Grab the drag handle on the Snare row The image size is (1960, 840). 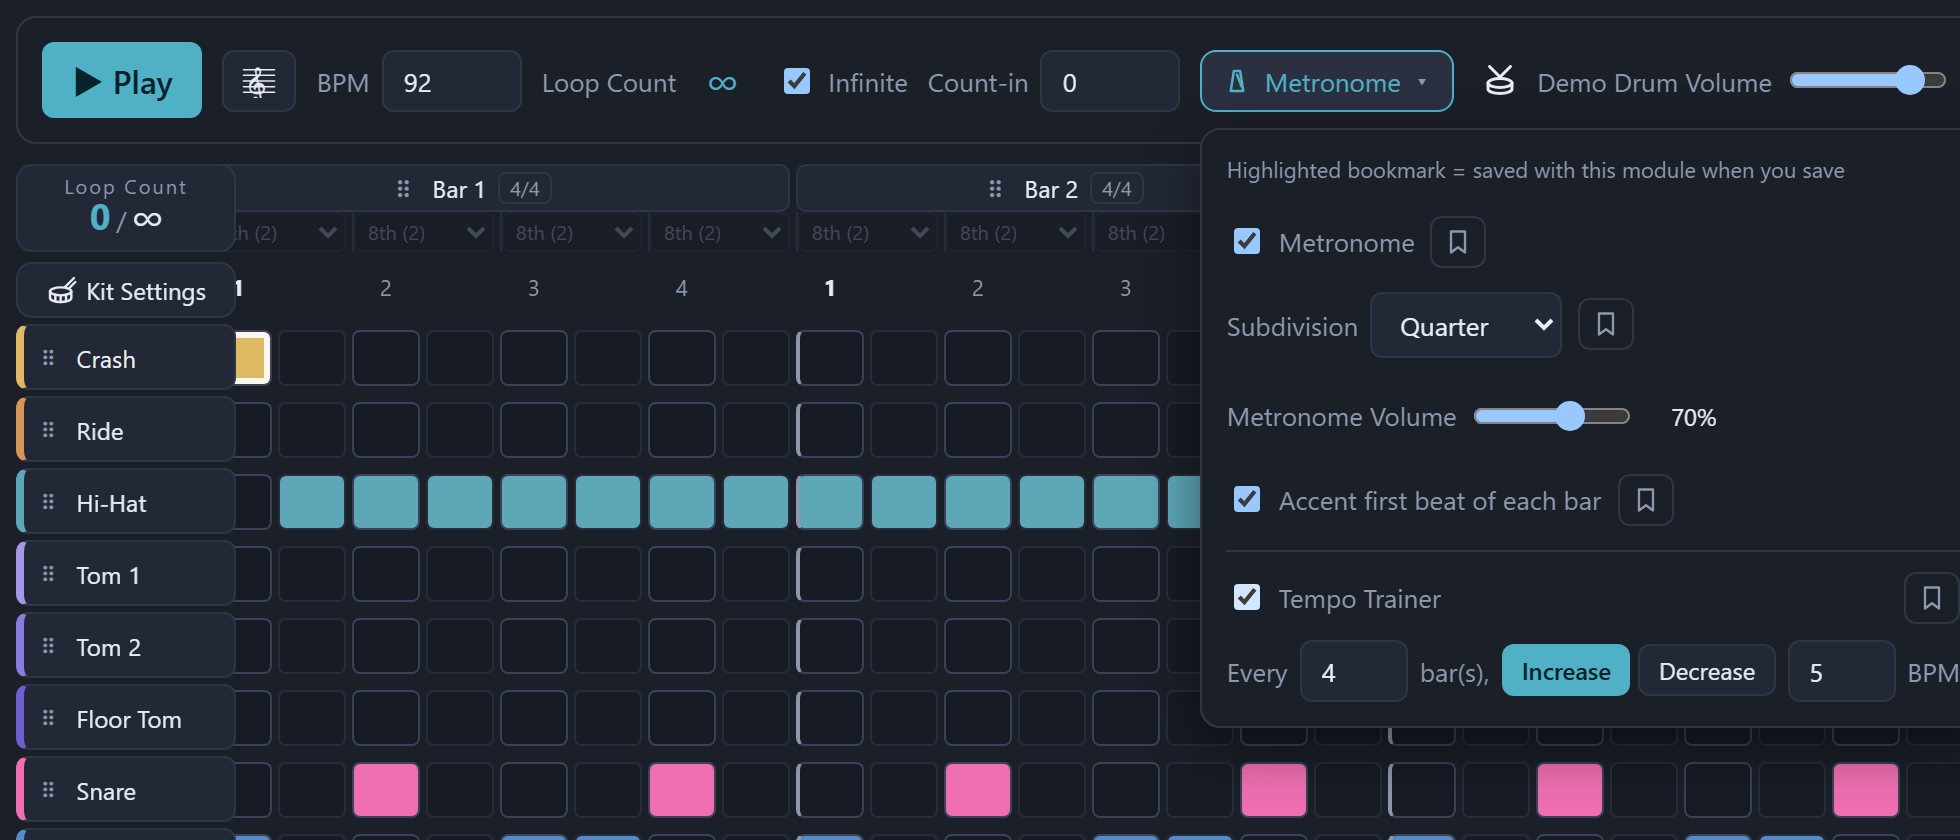coord(48,789)
